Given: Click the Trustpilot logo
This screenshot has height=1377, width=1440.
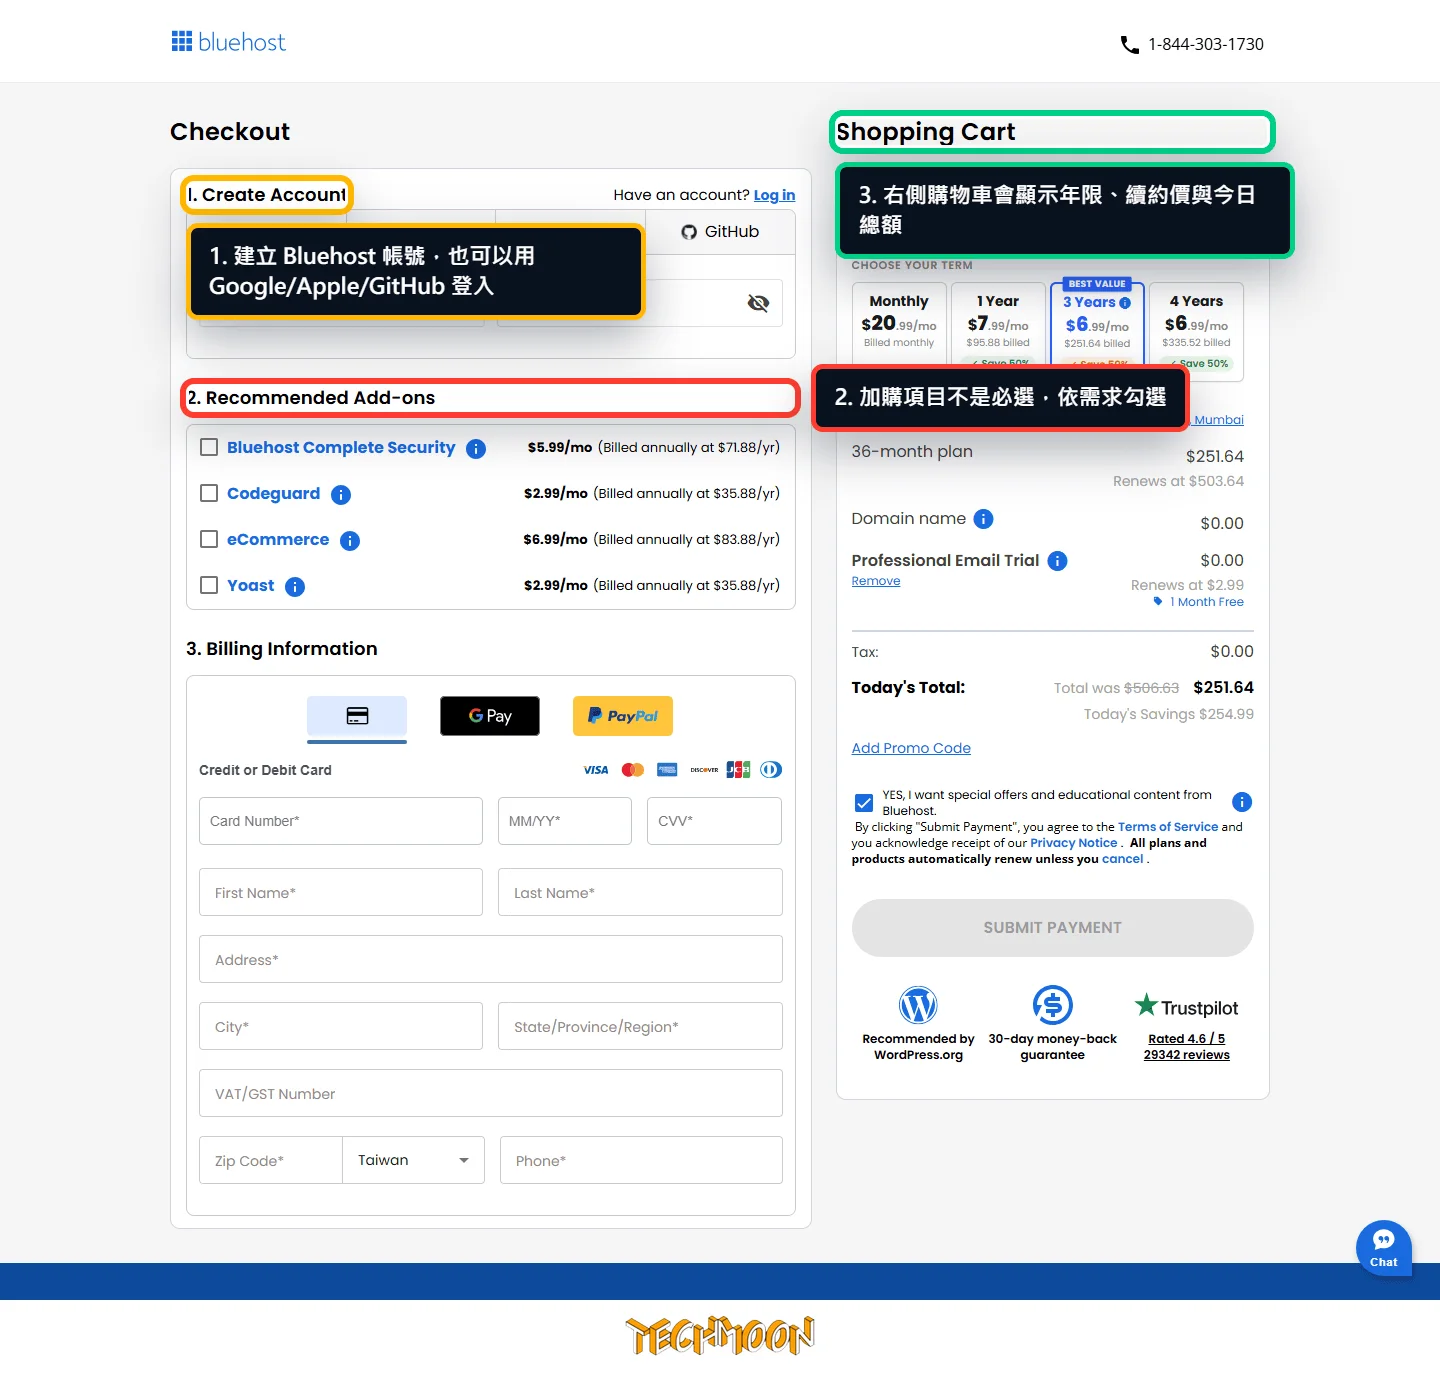Looking at the screenshot, I should click(1186, 1006).
